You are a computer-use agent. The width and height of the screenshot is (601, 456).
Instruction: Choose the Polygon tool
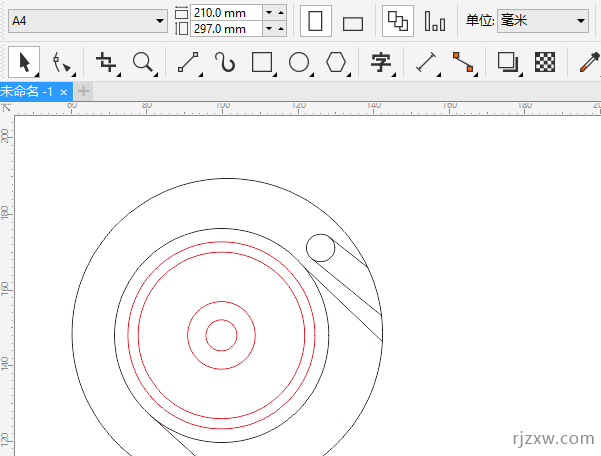click(336, 63)
